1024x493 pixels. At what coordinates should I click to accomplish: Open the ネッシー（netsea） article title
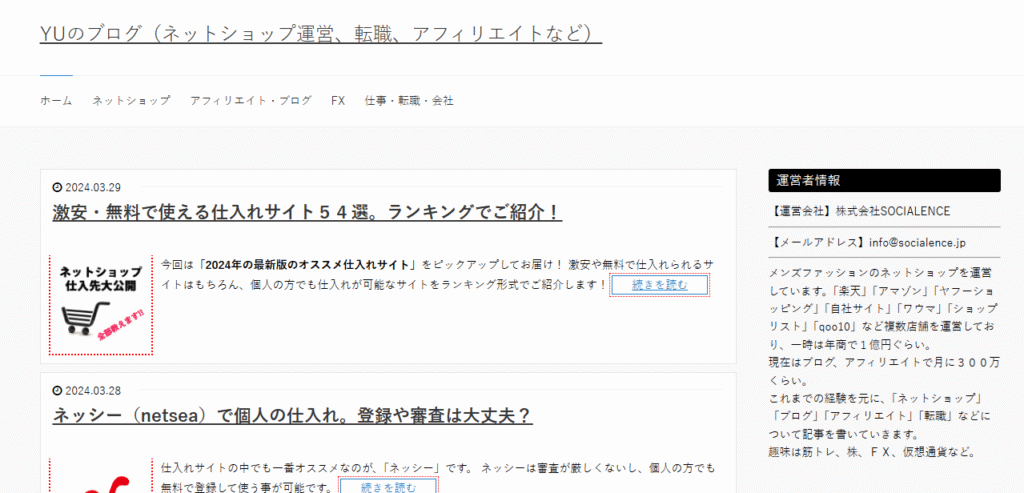click(292, 416)
